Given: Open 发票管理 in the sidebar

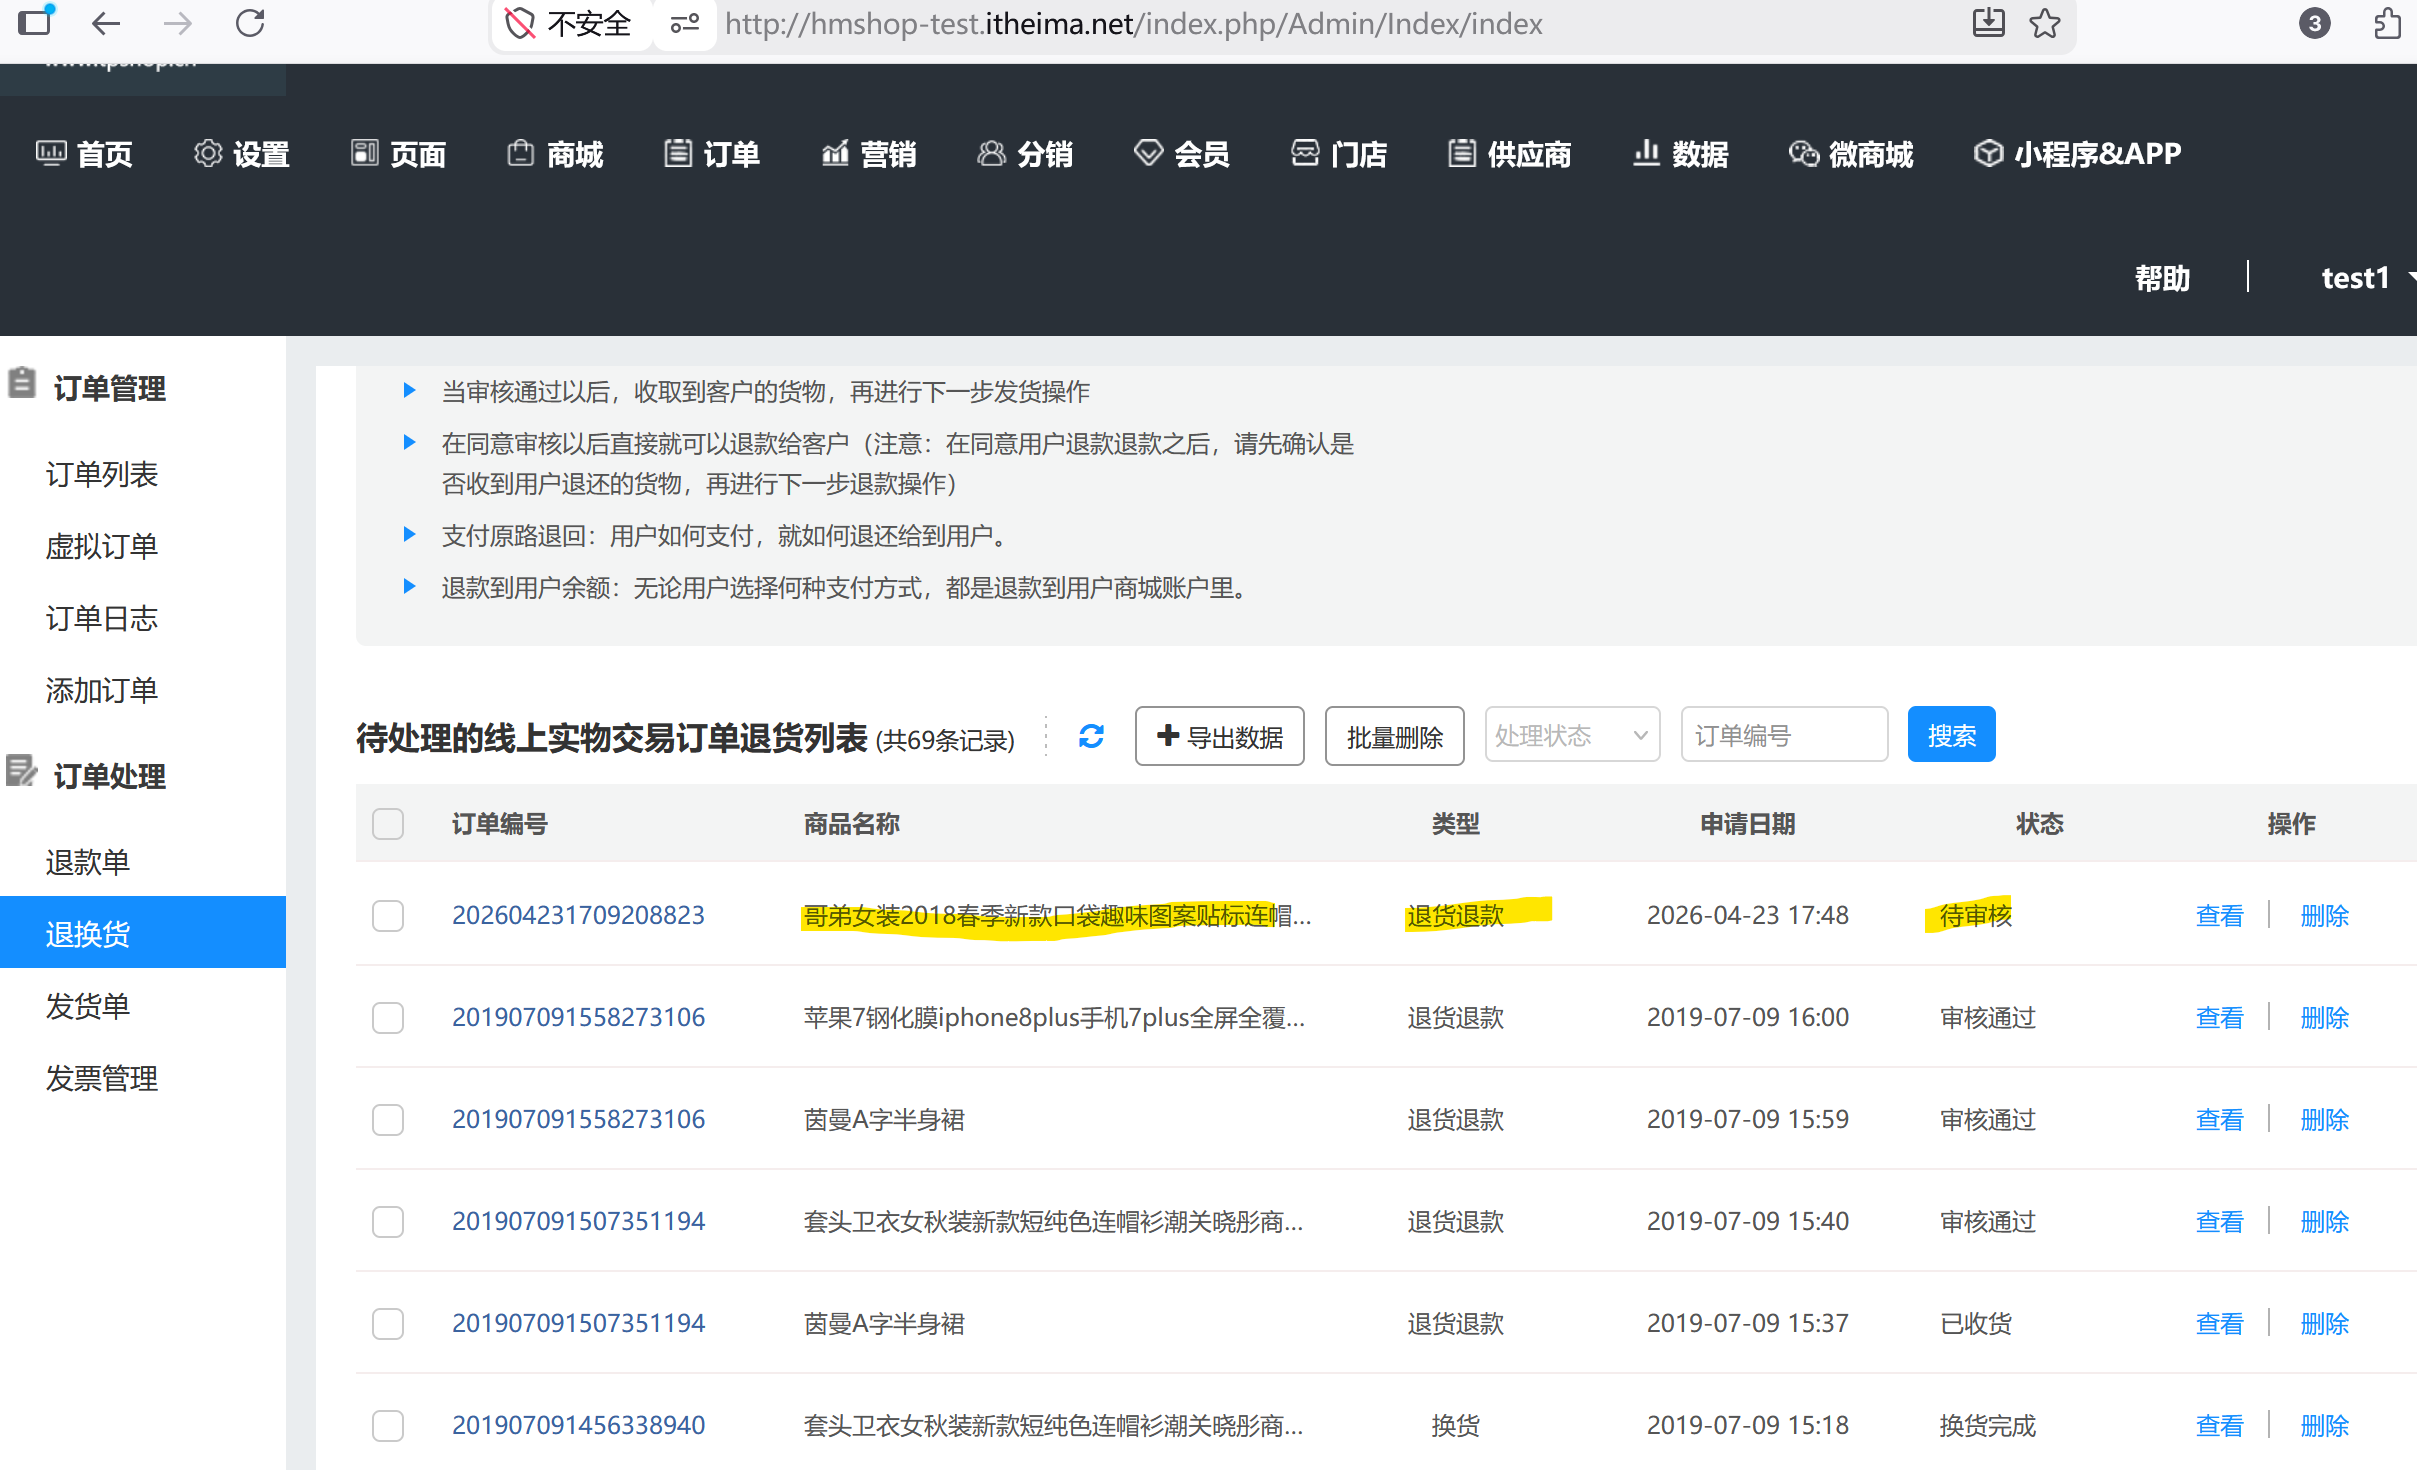Looking at the screenshot, I should (x=102, y=1078).
